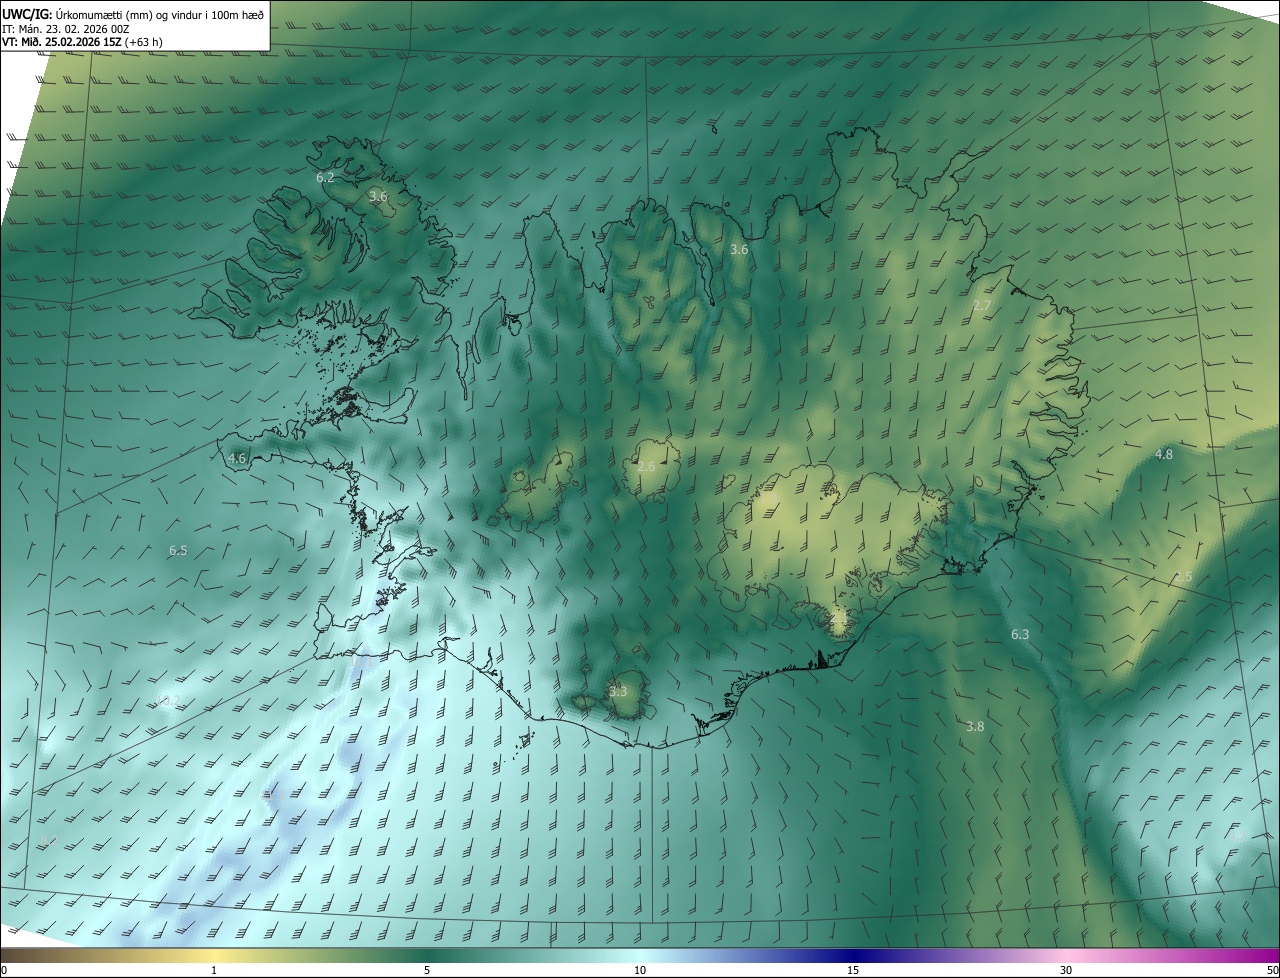The height and width of the screenshot is (978, 1280).
Task: Click the color scale tick label 10
Action: pyautogui.click(x=640, y=971)
